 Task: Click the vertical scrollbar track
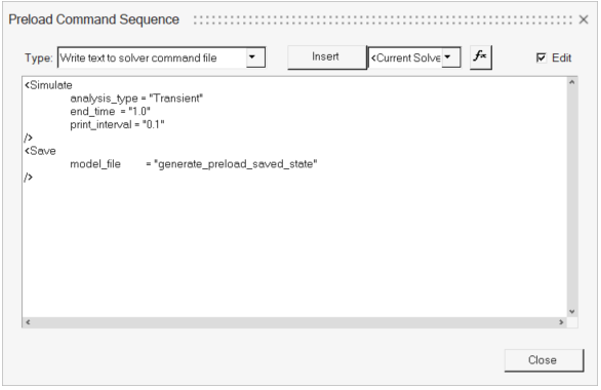coord(572,197)
